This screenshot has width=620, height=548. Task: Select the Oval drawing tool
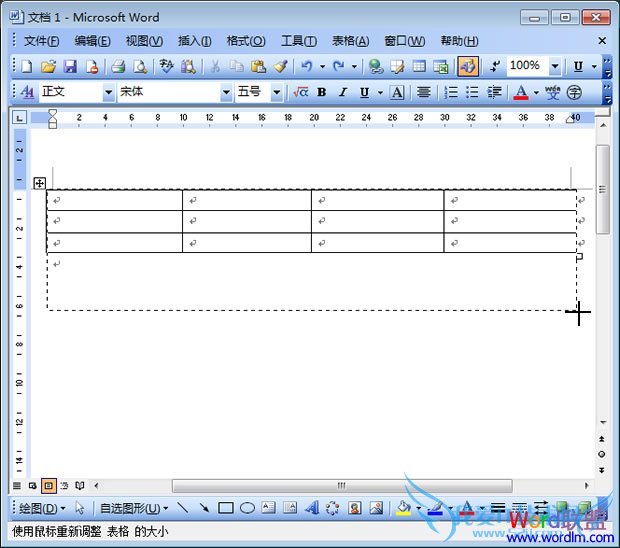(x=247, y=508)
